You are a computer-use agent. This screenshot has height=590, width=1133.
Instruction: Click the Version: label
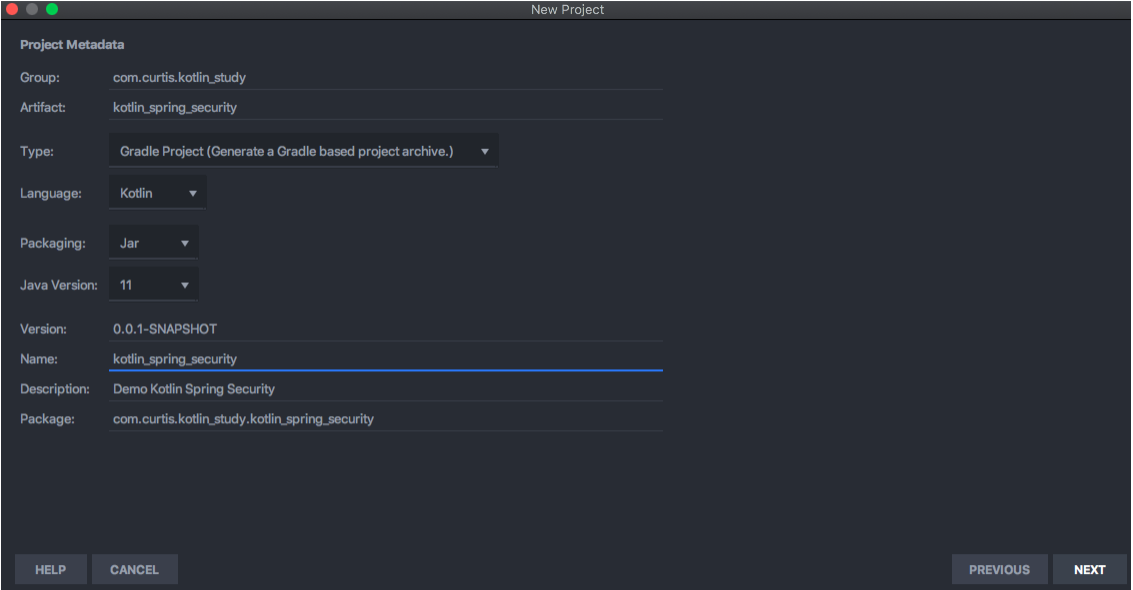click(x=43, y=329)
